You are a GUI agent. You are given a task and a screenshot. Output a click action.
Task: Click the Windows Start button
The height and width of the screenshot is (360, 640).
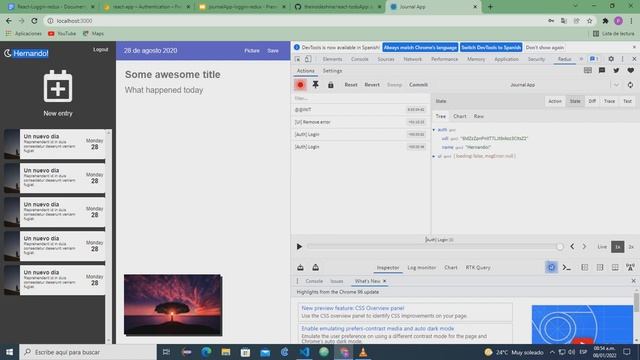(x=9, y=352)
